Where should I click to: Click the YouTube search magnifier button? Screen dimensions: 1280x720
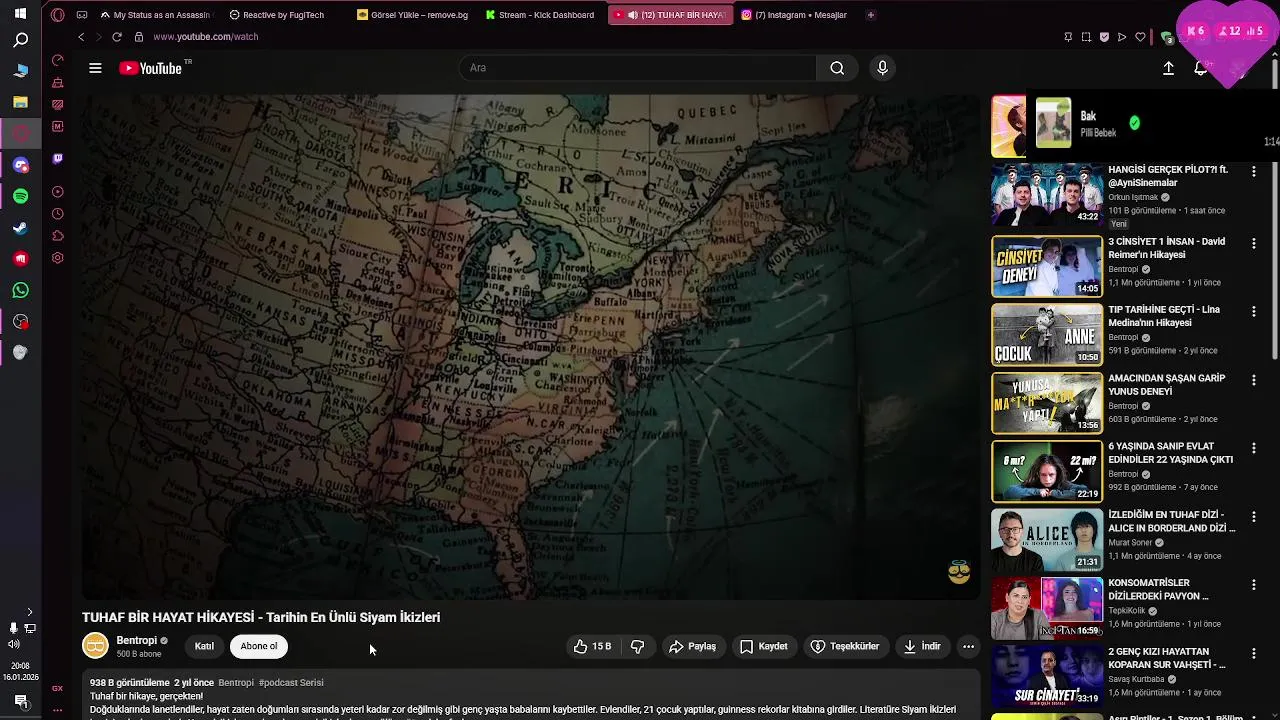point(837,68)
